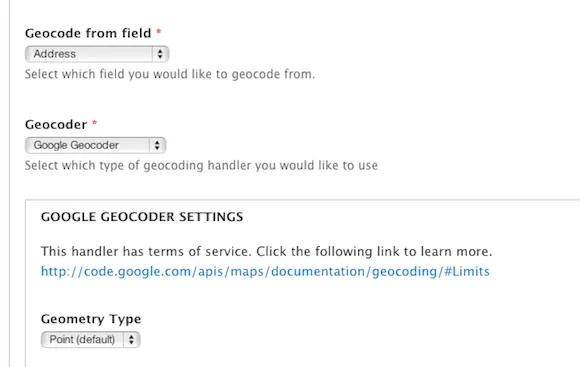Viewport: 580px width, 367px height.
Task: Click the Geometry Type label
Action: point(91,319)
